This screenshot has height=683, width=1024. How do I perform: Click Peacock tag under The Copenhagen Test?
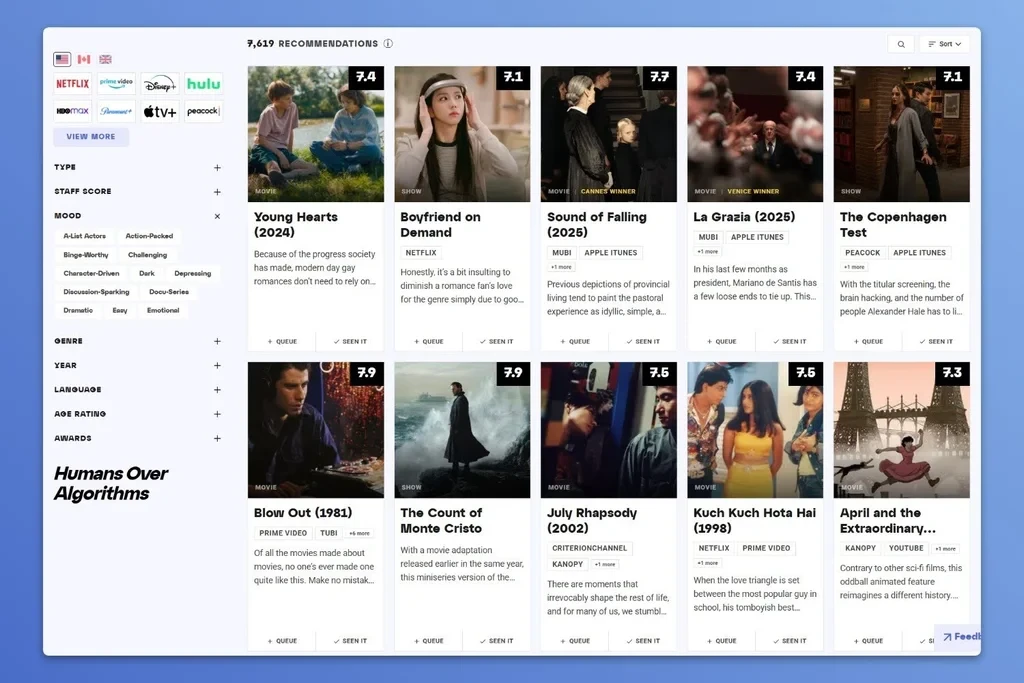point(863,253)
